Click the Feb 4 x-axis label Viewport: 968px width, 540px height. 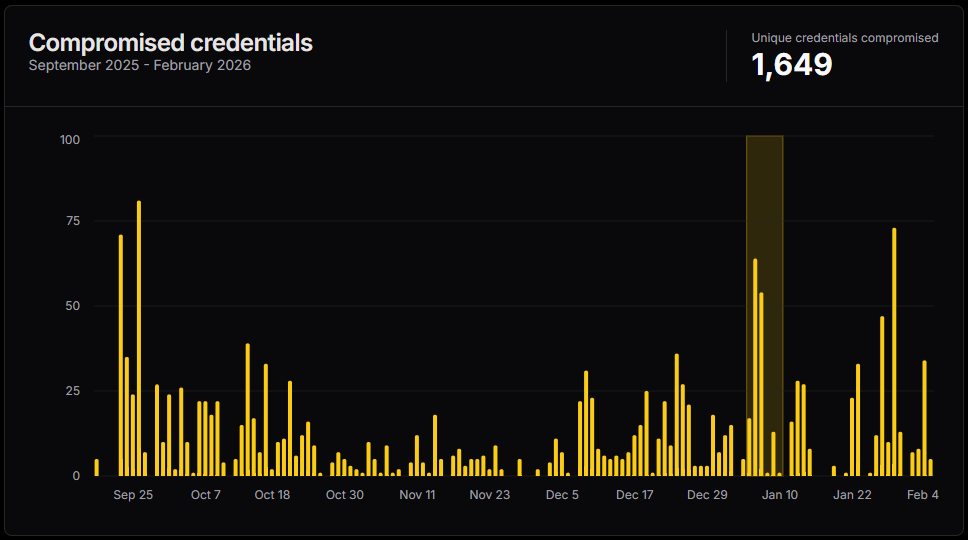tap(922, 495)
